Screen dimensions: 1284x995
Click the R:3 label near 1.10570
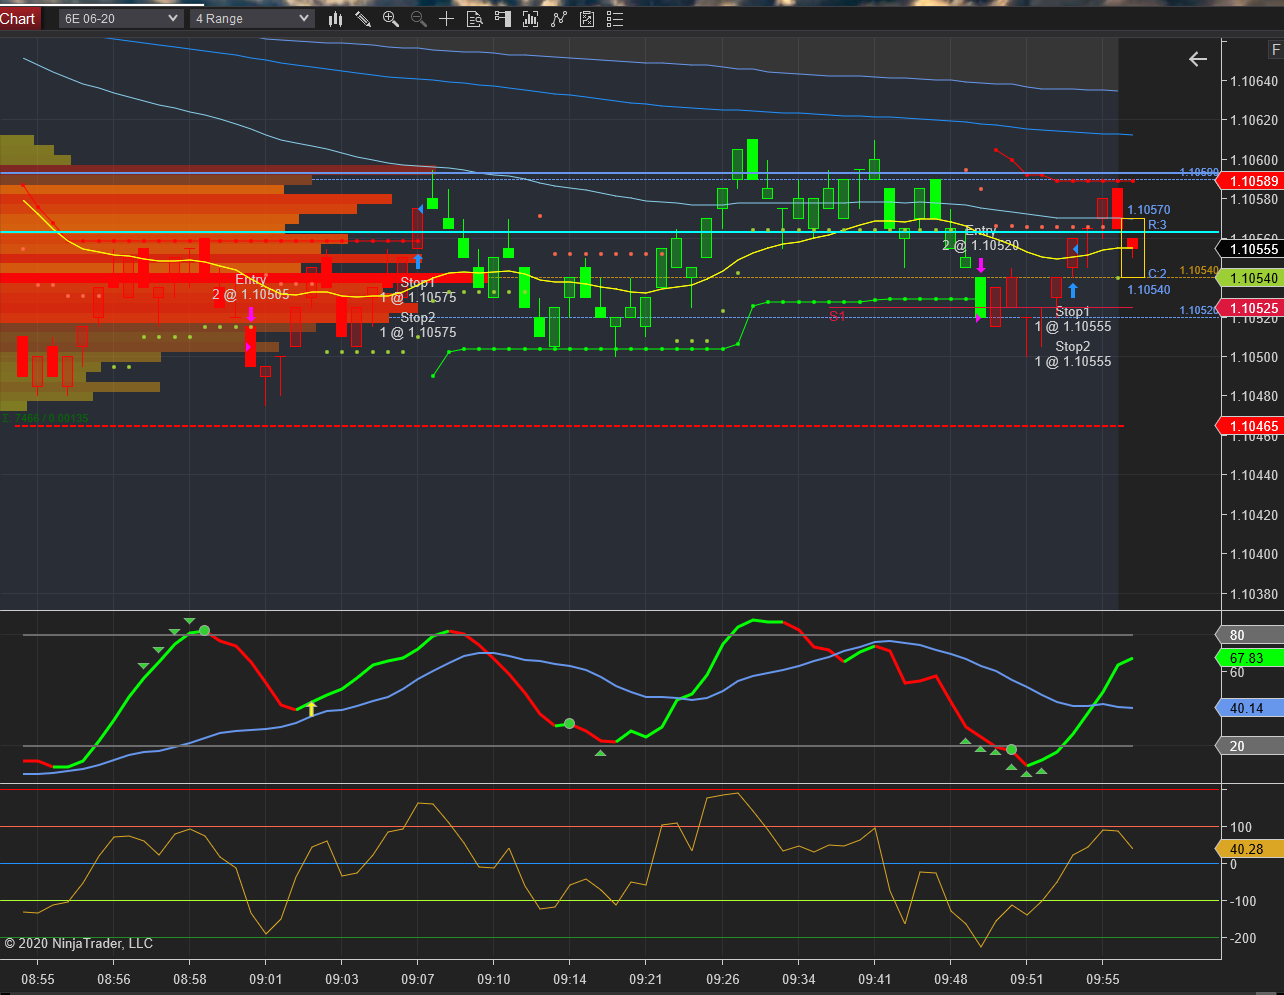click(x=1157, y=225)
